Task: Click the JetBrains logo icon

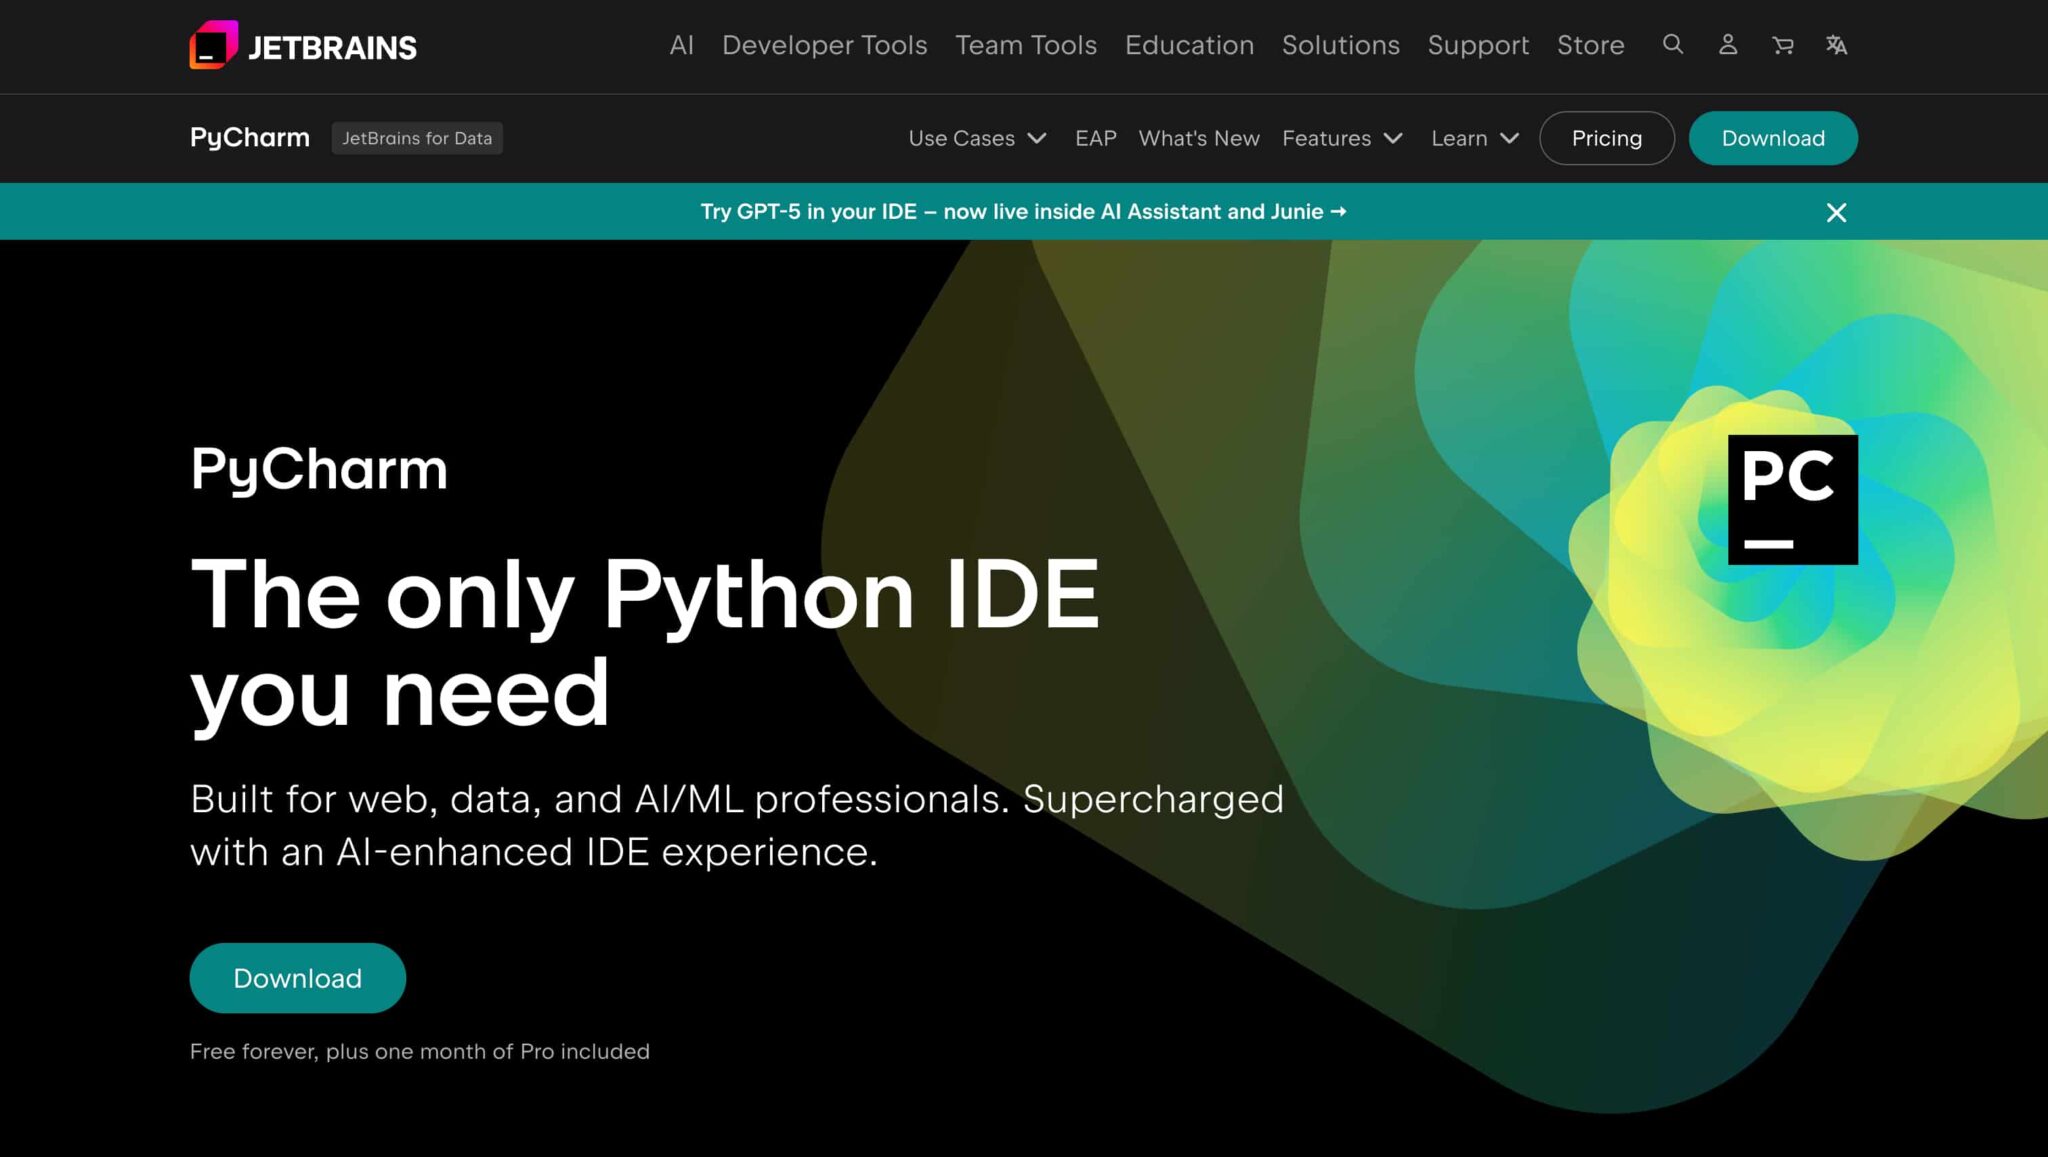Action: tap(214, 45)
